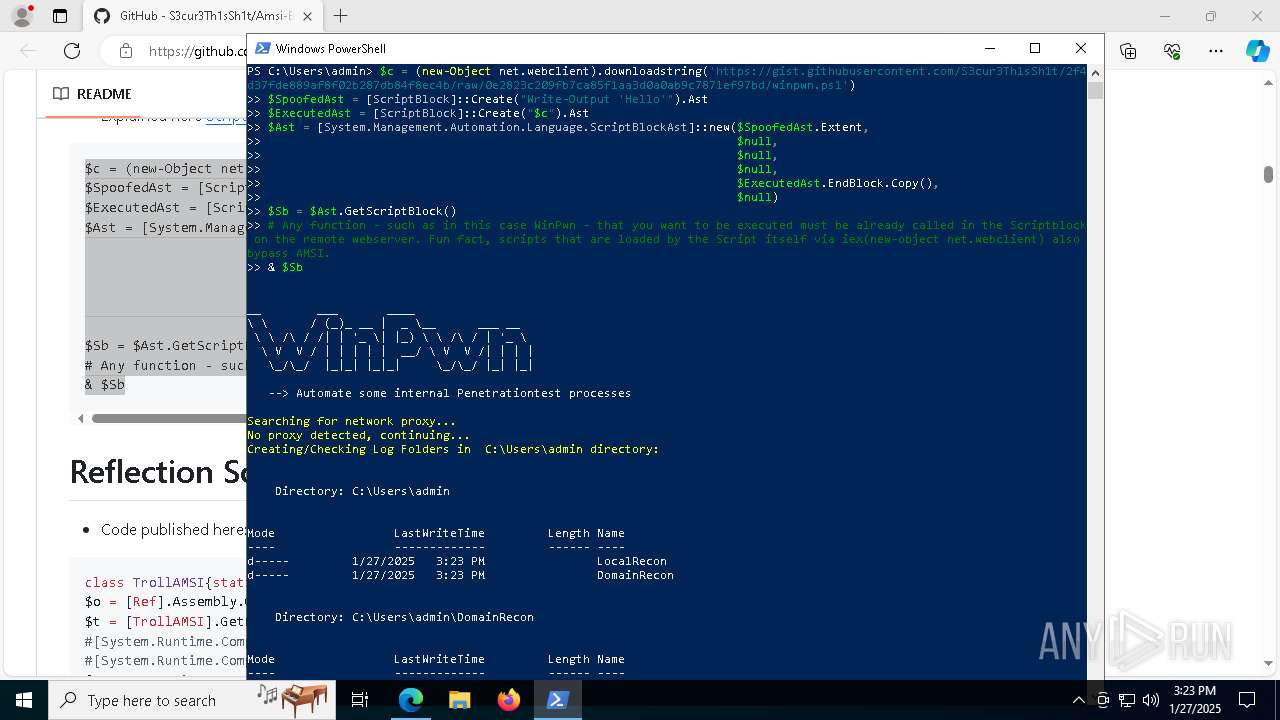The width and height of the screenshot is (1280, 720).
Task: Minimize the Windows PowerShell window
Action: pyautogui.click(x=990, y=48)
